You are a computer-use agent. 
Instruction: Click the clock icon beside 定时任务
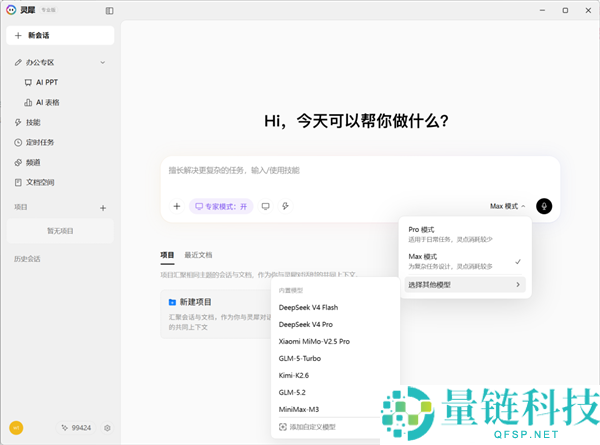(x=18, y=143)
